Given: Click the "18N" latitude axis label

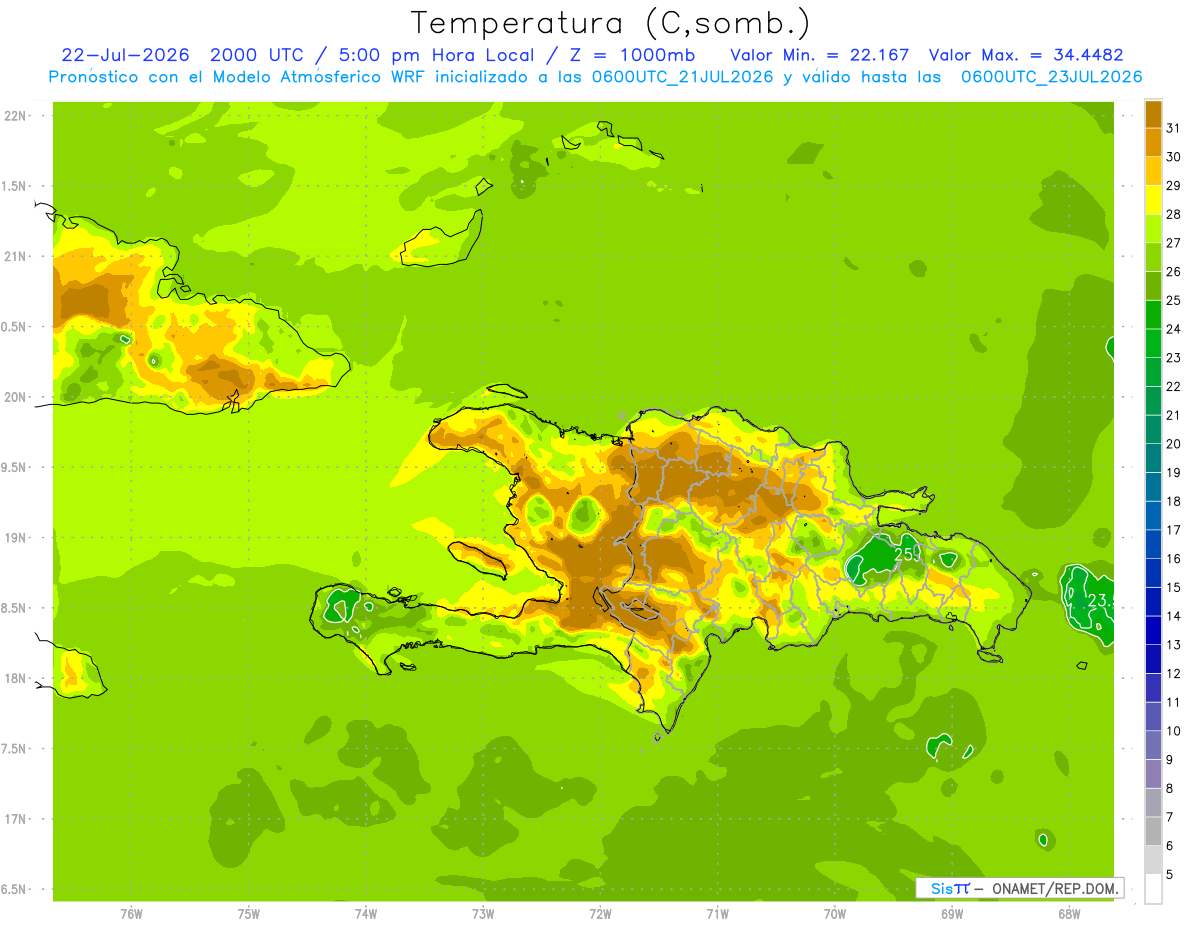Looking at the screenshot, I should (17, 678).
